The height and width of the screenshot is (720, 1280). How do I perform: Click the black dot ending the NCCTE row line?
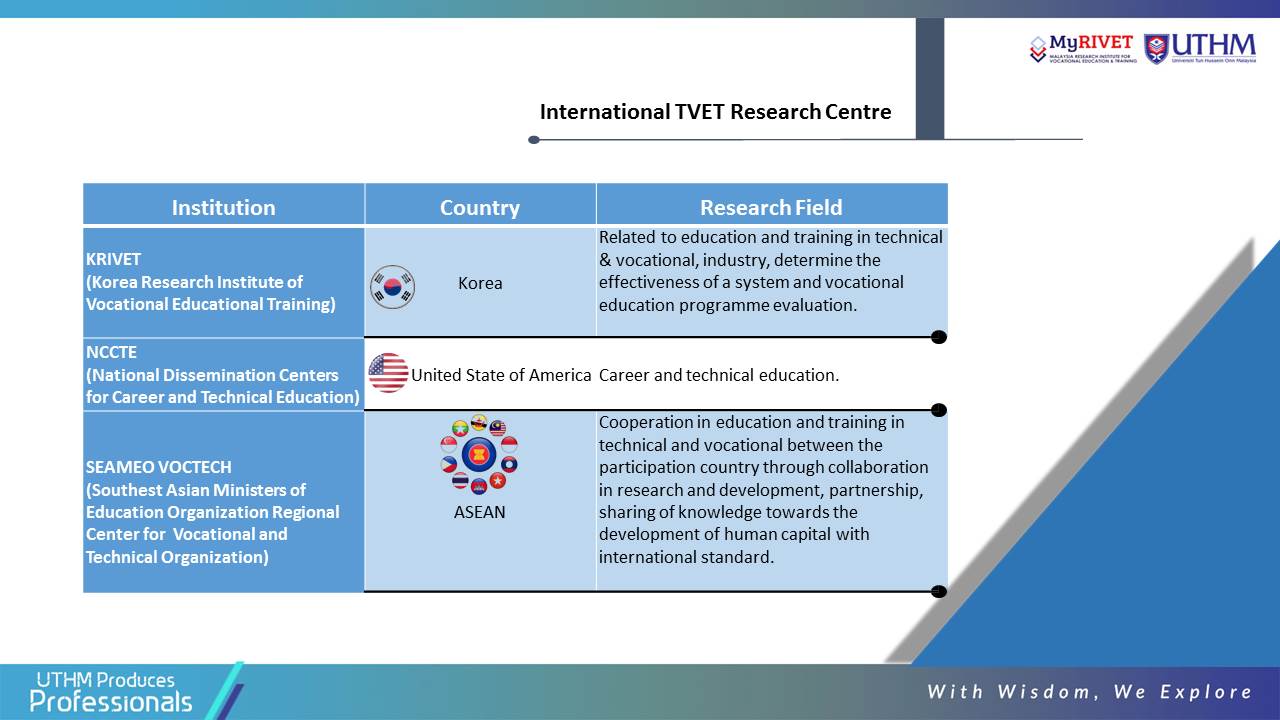pyautogui.click(x=938, y=410)
